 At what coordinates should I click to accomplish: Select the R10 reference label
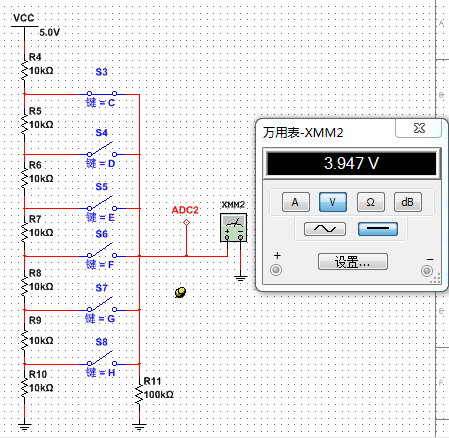tap(38, 374)
